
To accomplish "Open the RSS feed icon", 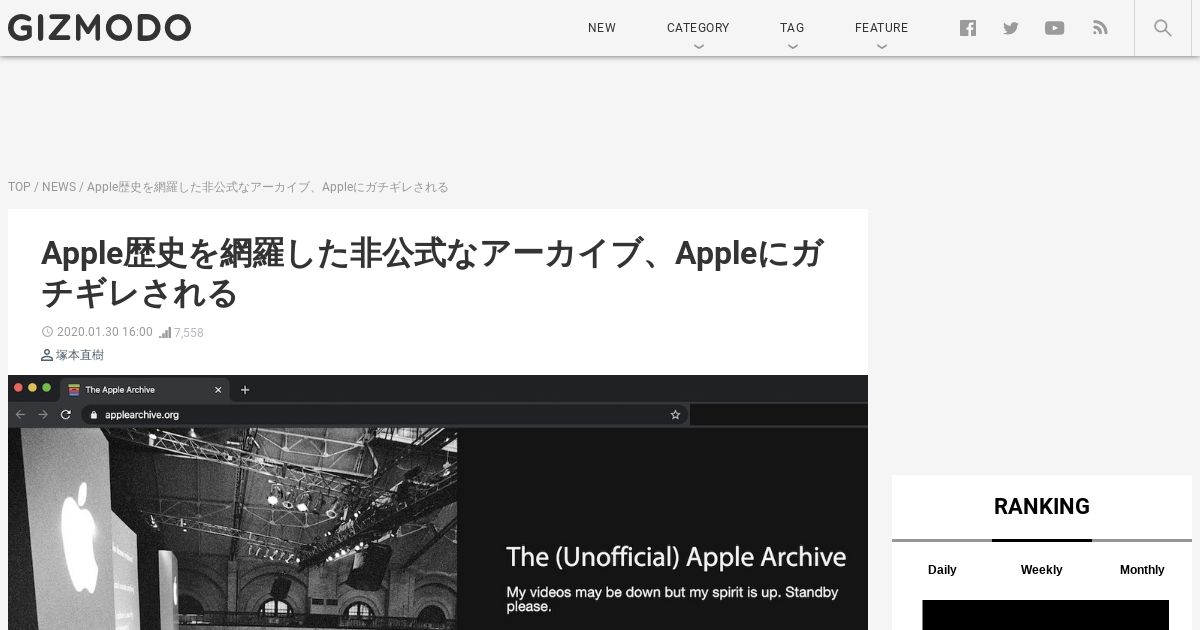I will point(1100,28).
